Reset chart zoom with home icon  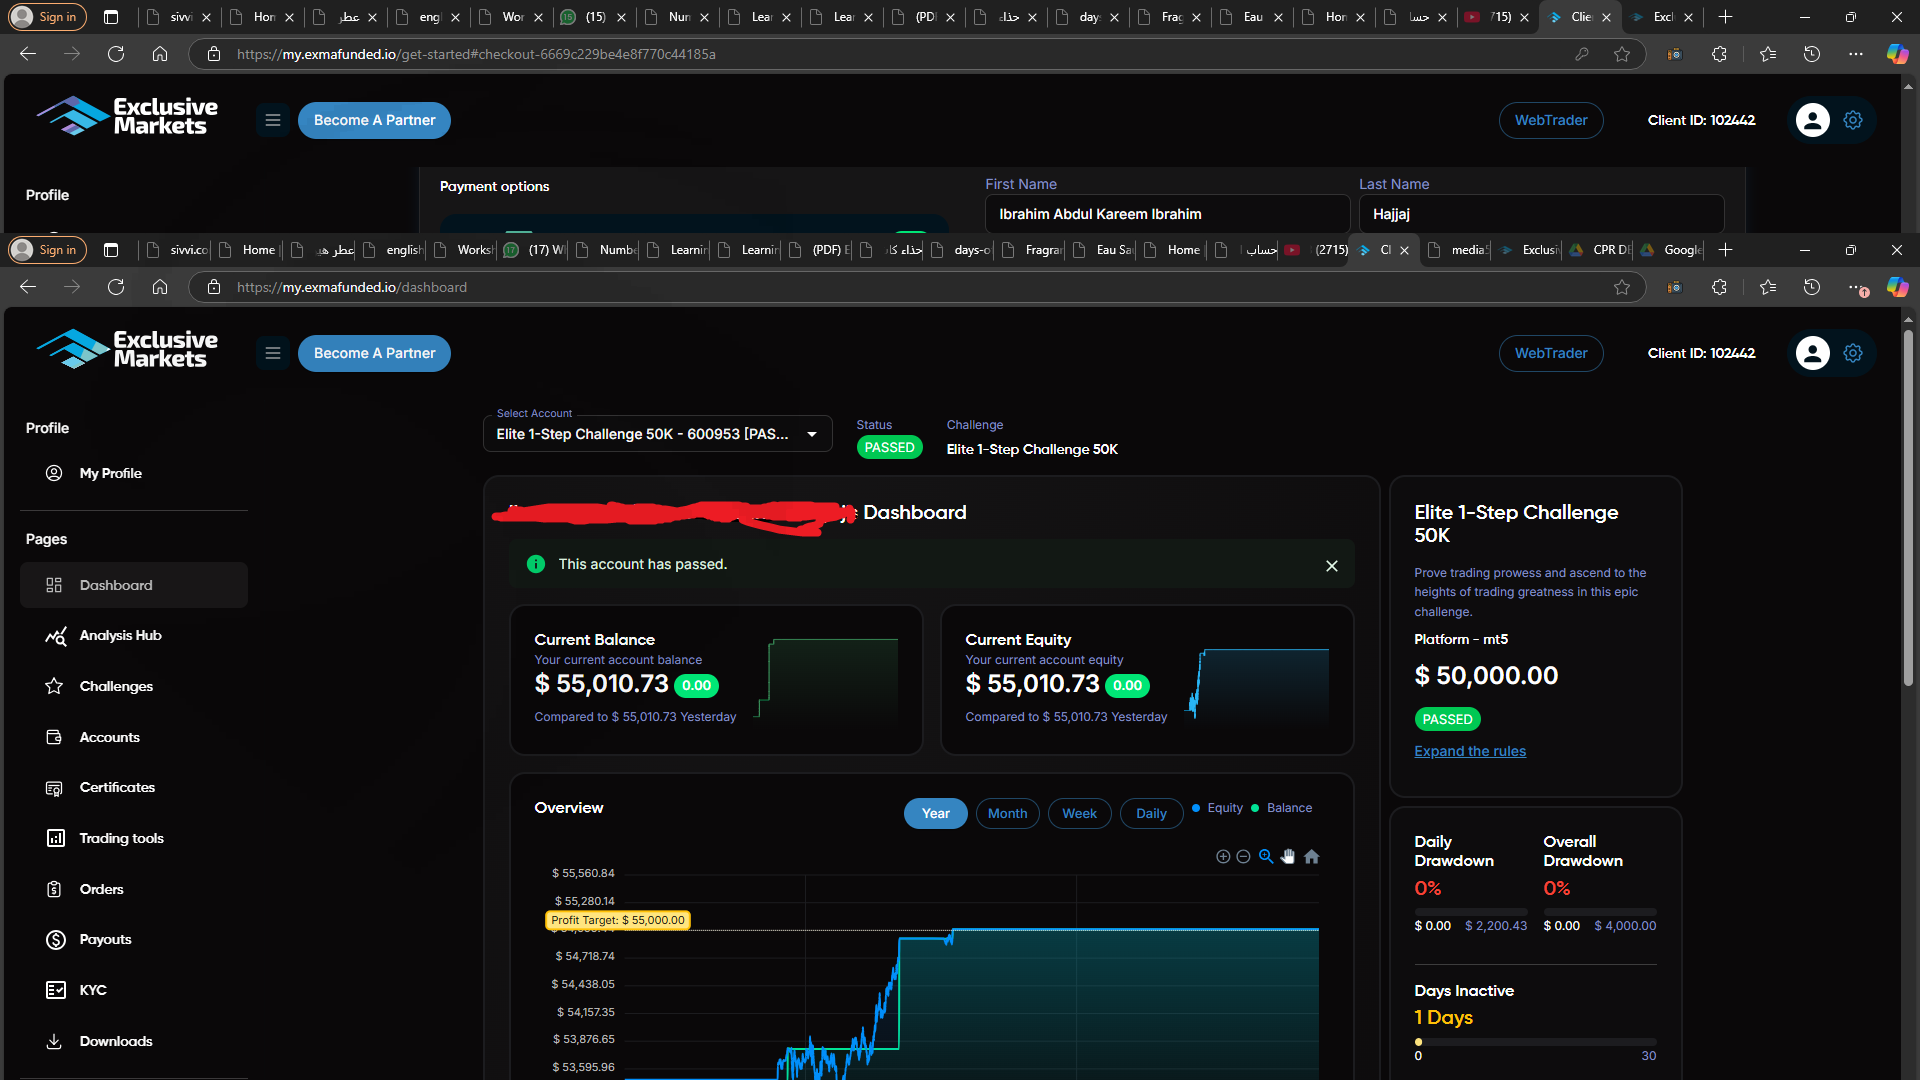point(1312,857)
